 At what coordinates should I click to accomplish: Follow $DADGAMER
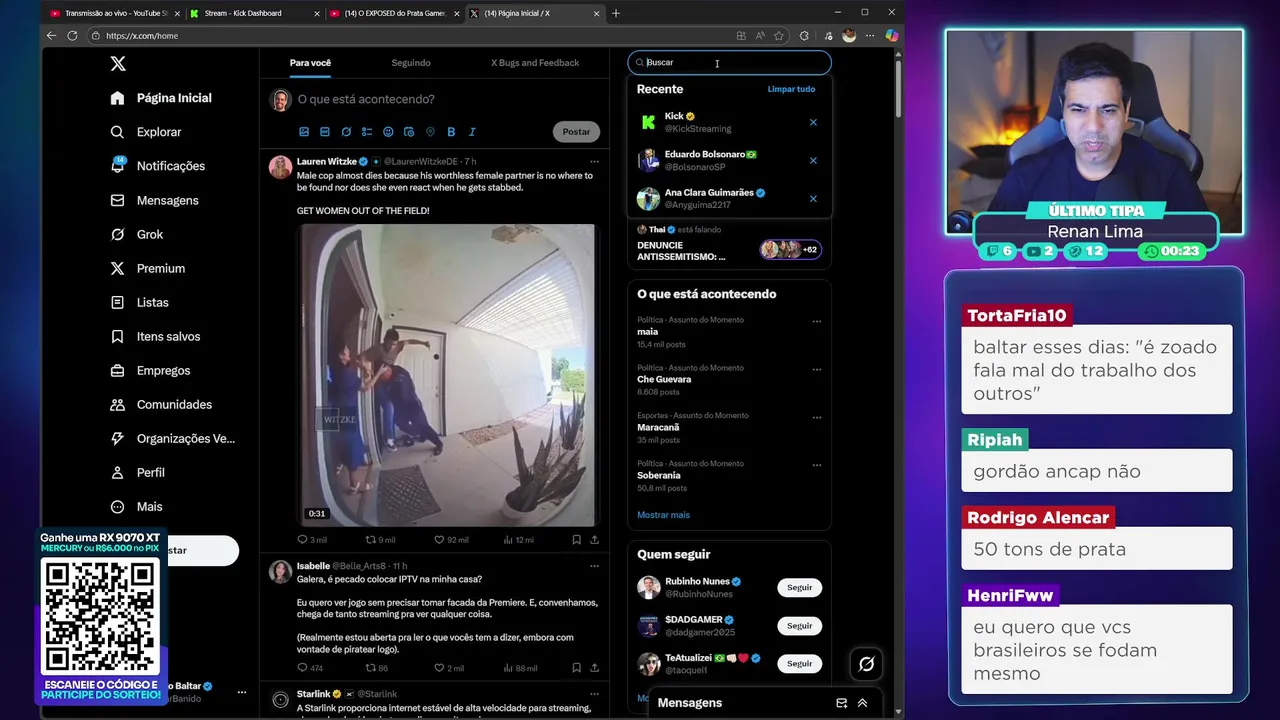point(799,626)
